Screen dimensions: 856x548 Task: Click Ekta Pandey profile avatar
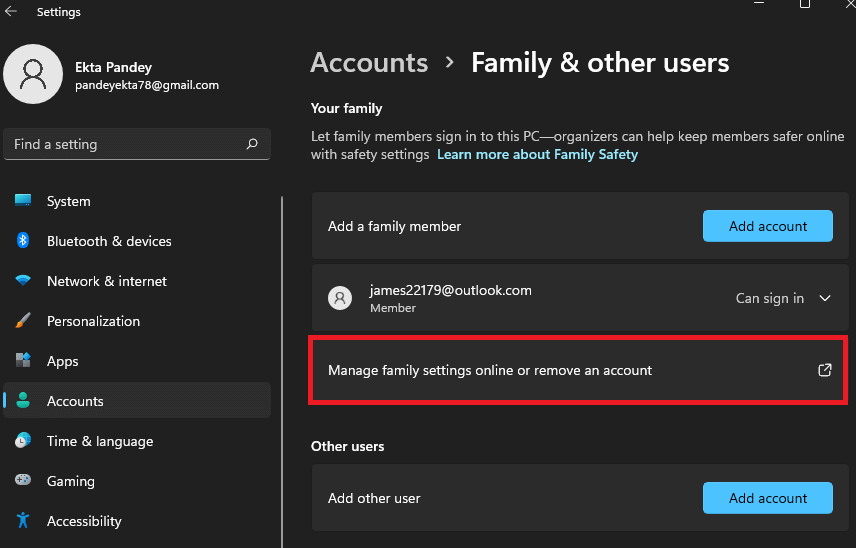33,75
